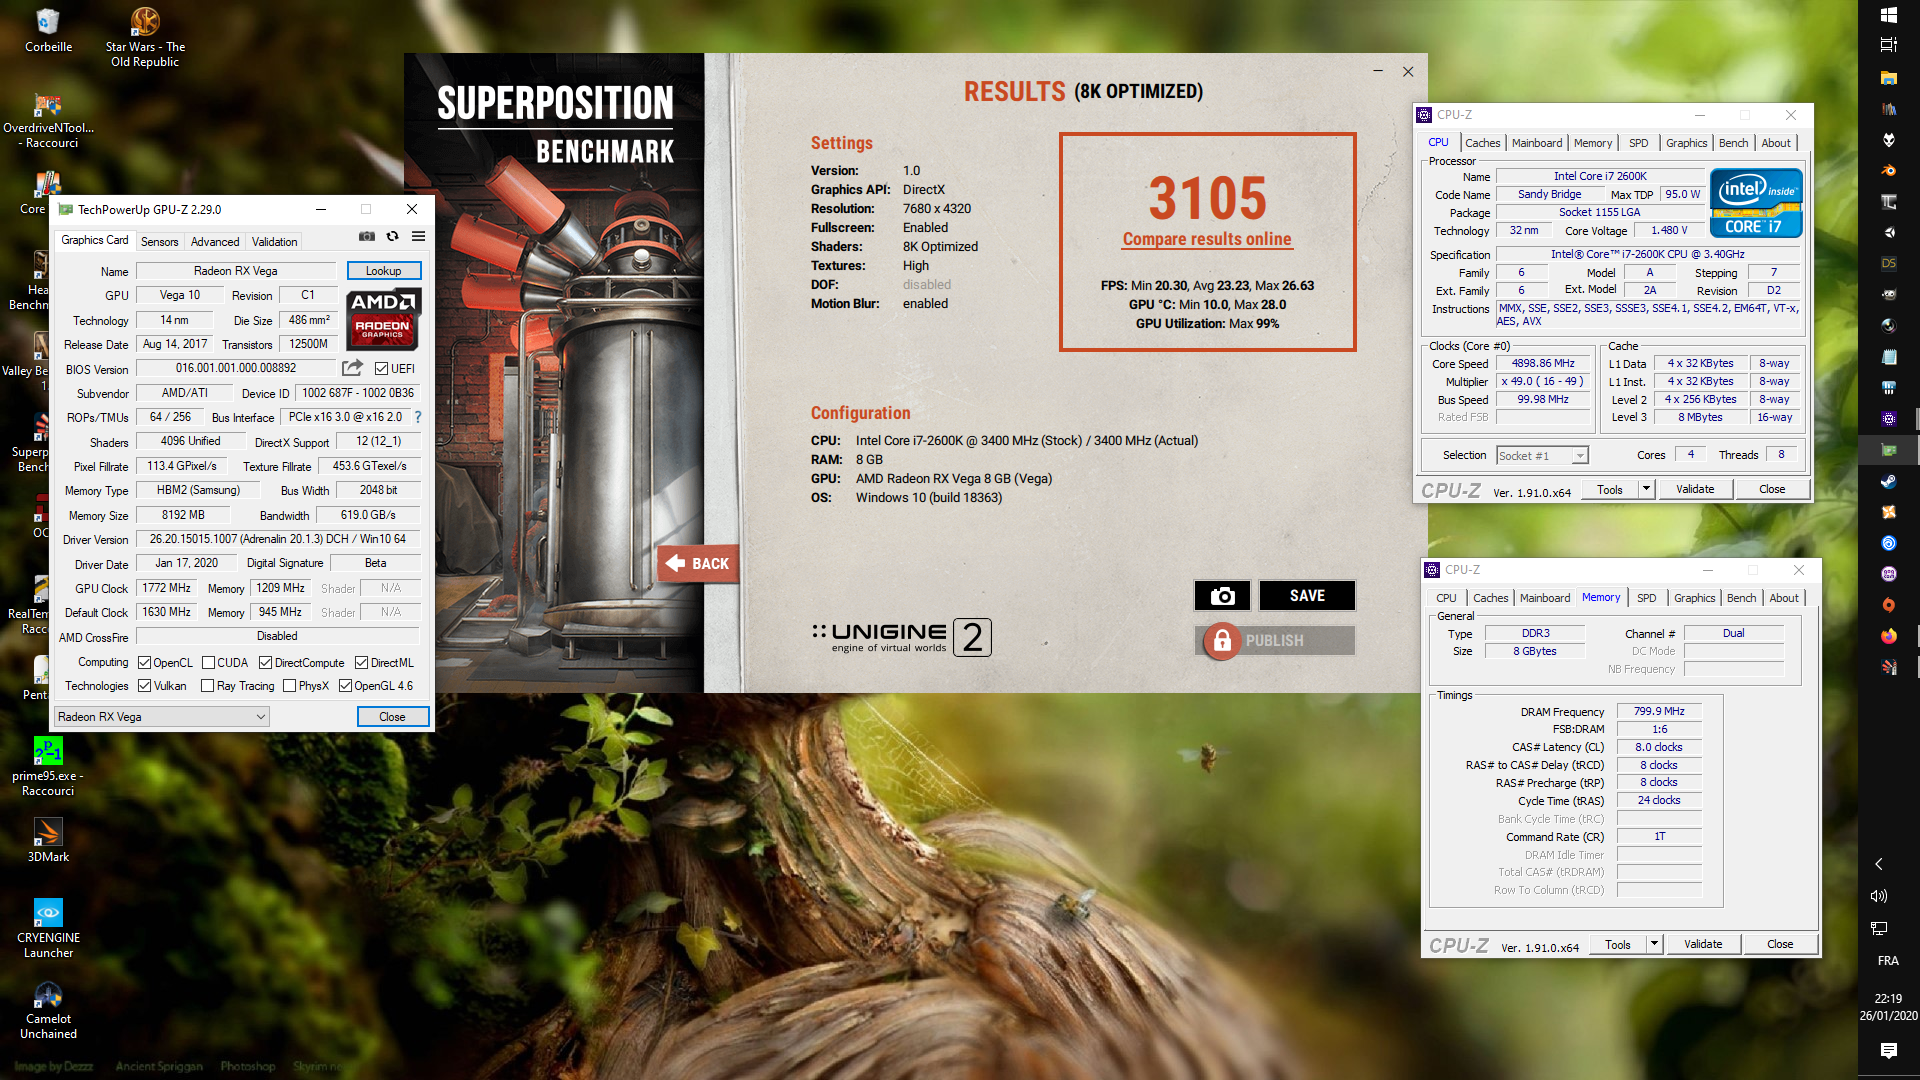Open Firefox from the taskbar

point(1889,636)
